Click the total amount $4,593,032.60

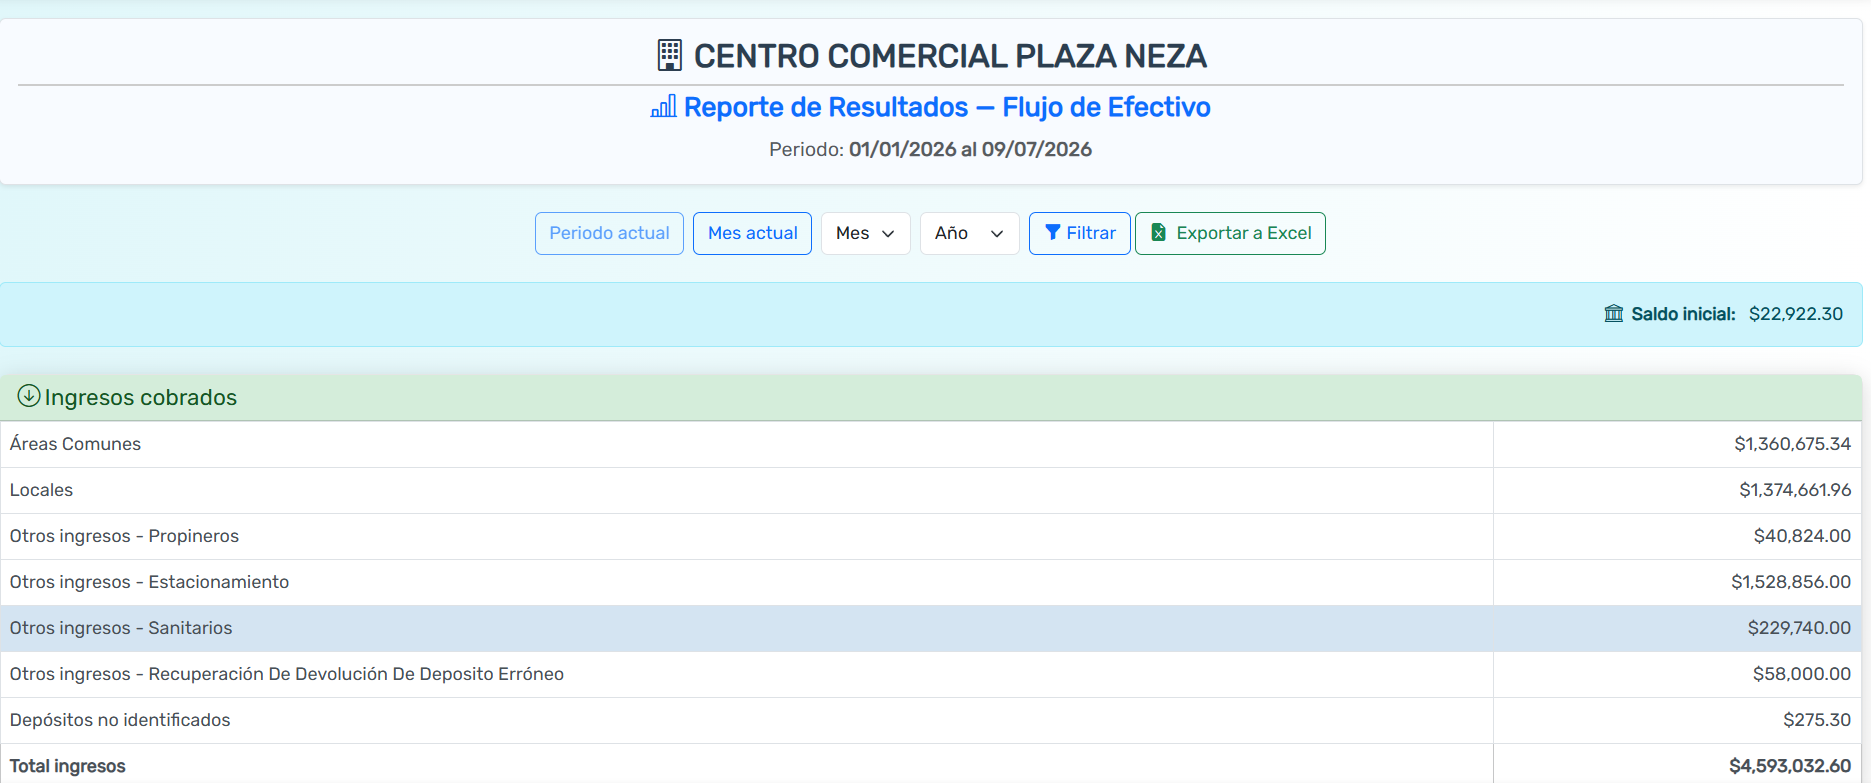point(1790,766)
